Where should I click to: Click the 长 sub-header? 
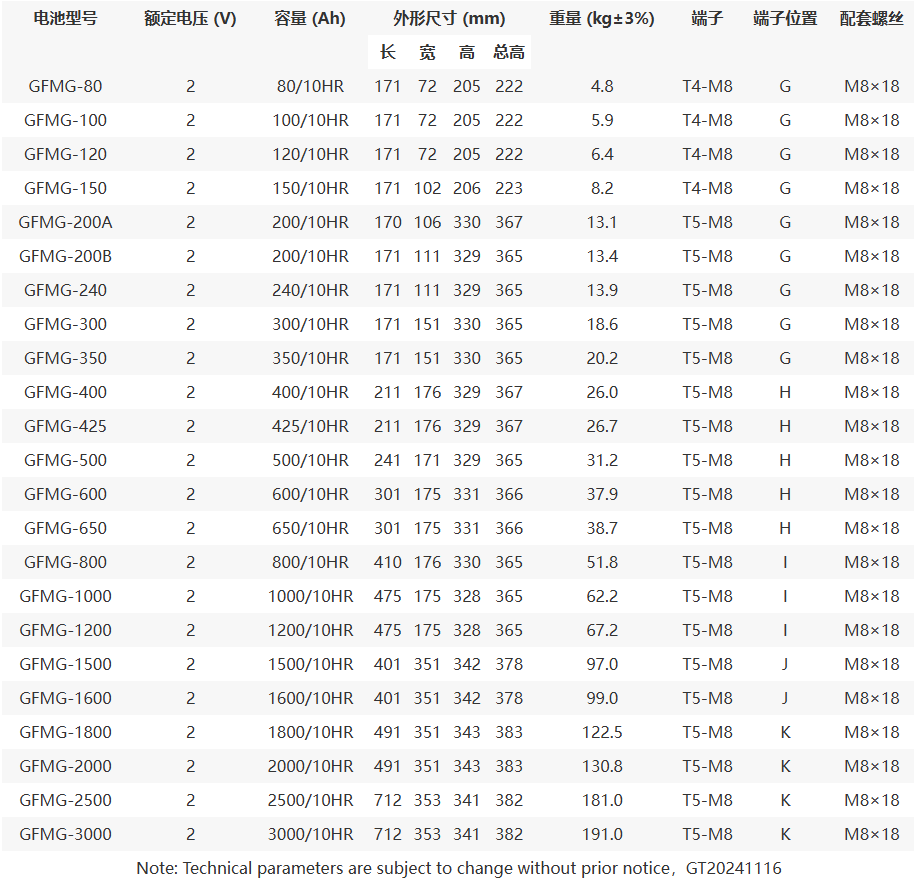click(x=388, y=52)
